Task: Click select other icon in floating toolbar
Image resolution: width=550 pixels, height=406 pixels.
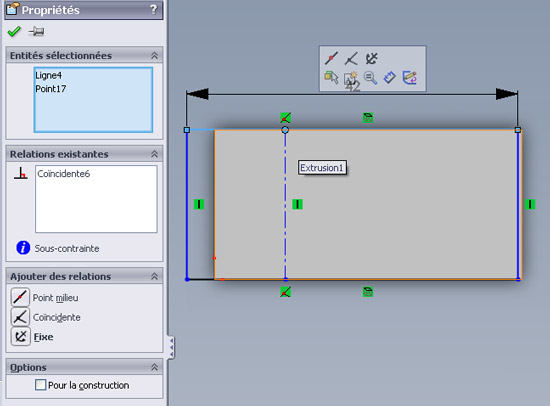Action: point(331,78)
